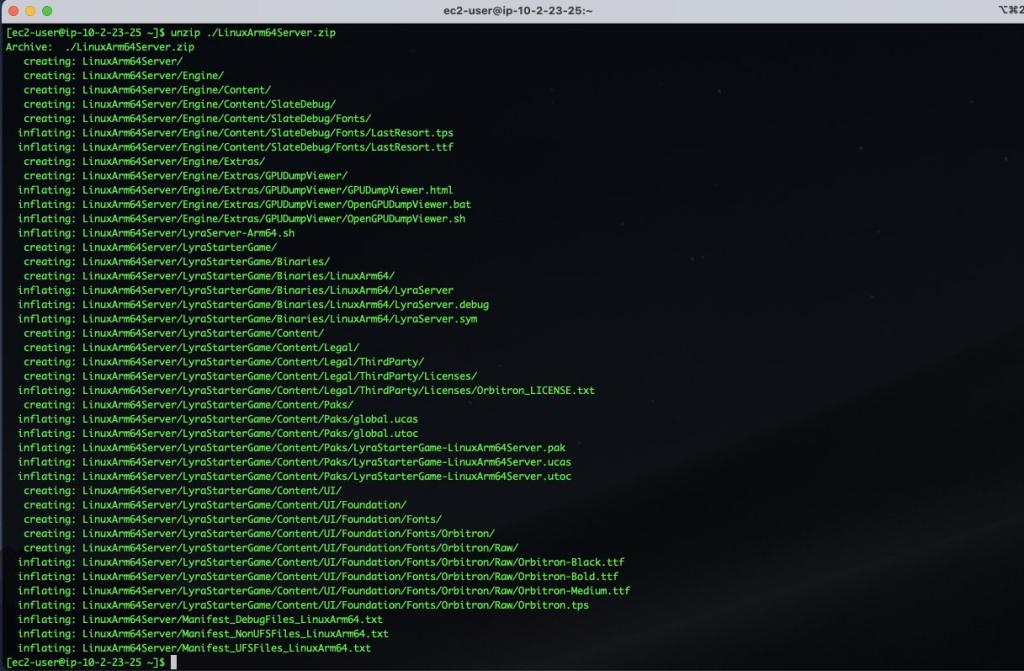Select the LastResort.ttf inflating line
This screenshot has width=1024, height=671.
235,148
